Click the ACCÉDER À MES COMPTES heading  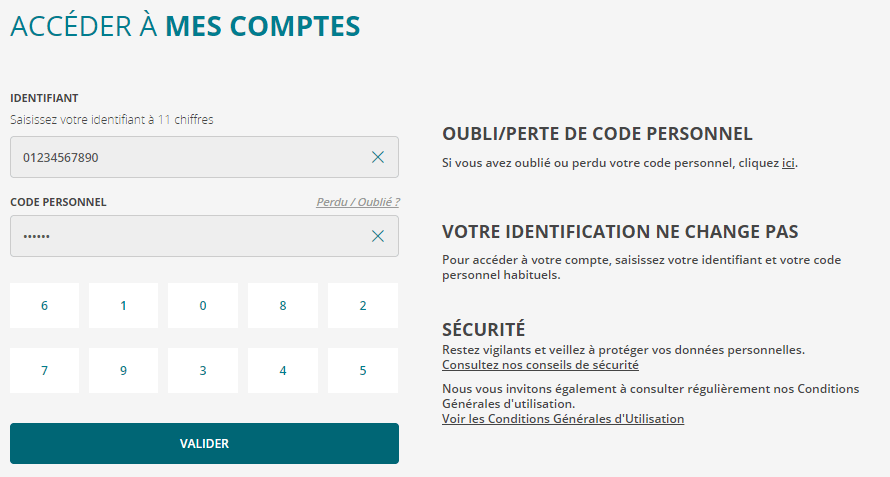tap(185, 27)
